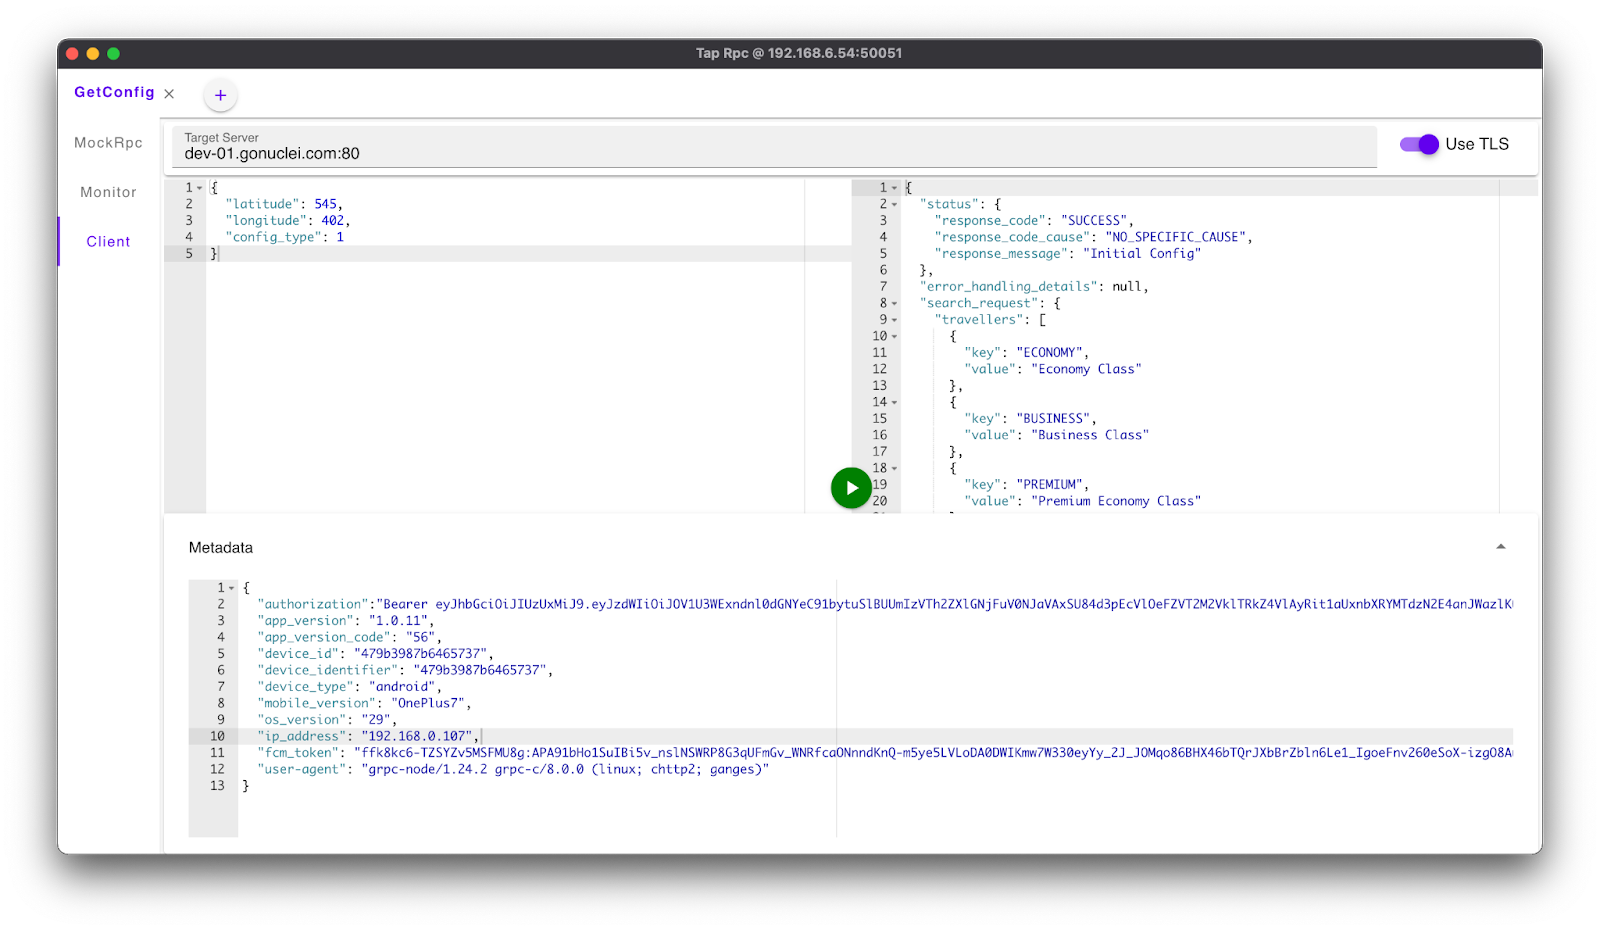Fold request editor line 1 arrow
Image resolution: width=1600 pixels, height=930 pixels.
(x=200, y=188)
